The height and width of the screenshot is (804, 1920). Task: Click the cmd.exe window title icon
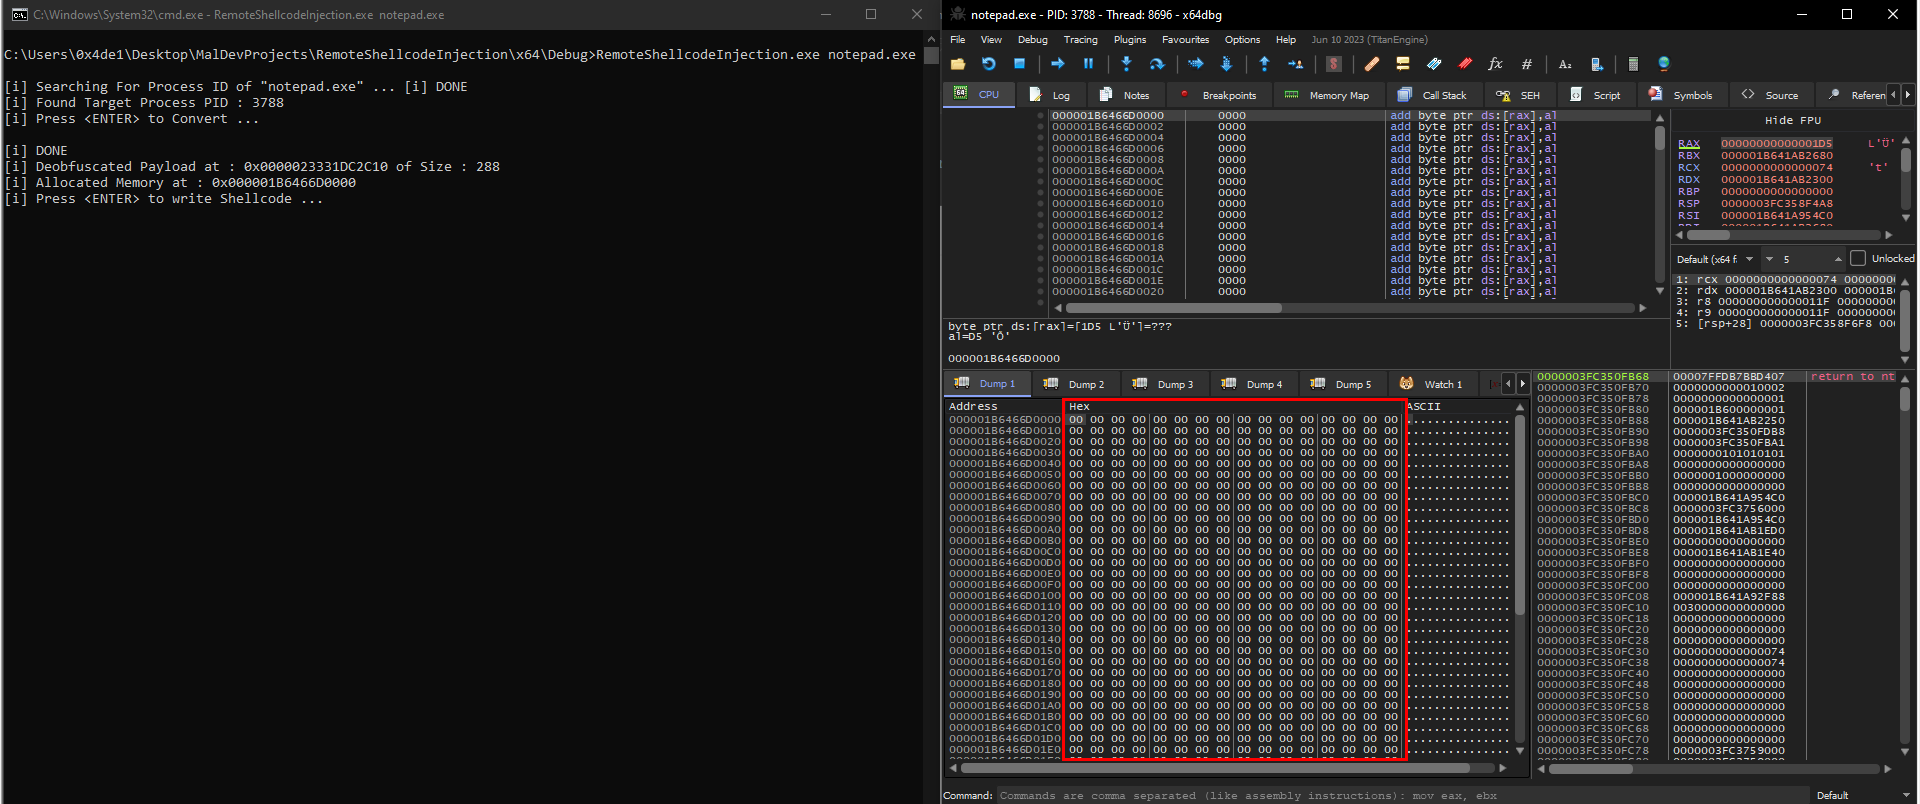pos(19,14)
